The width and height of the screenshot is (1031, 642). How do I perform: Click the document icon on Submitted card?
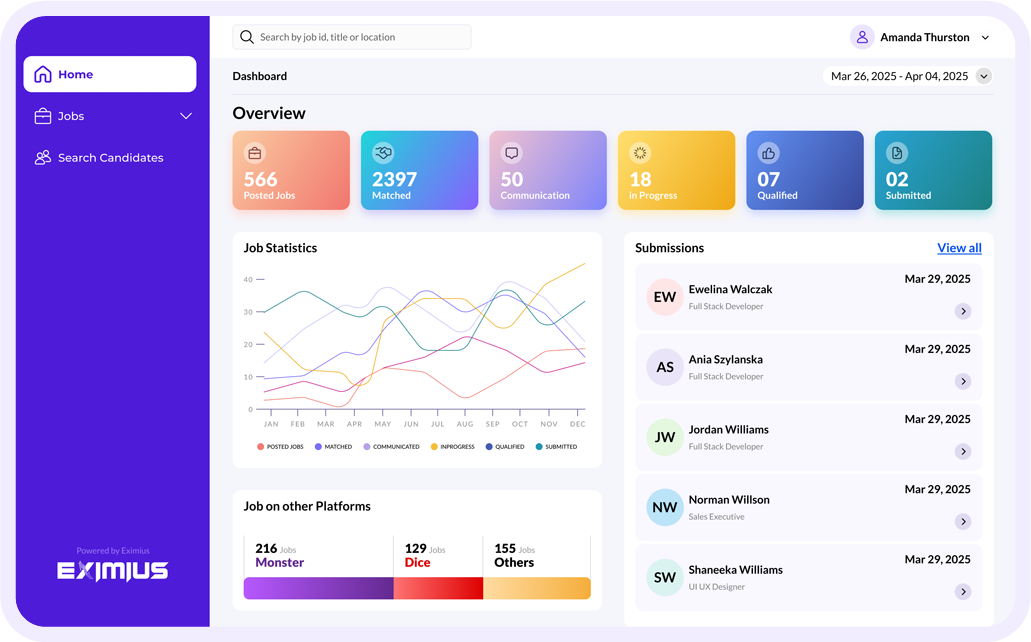pyautogui.click(x=897, y=153)
